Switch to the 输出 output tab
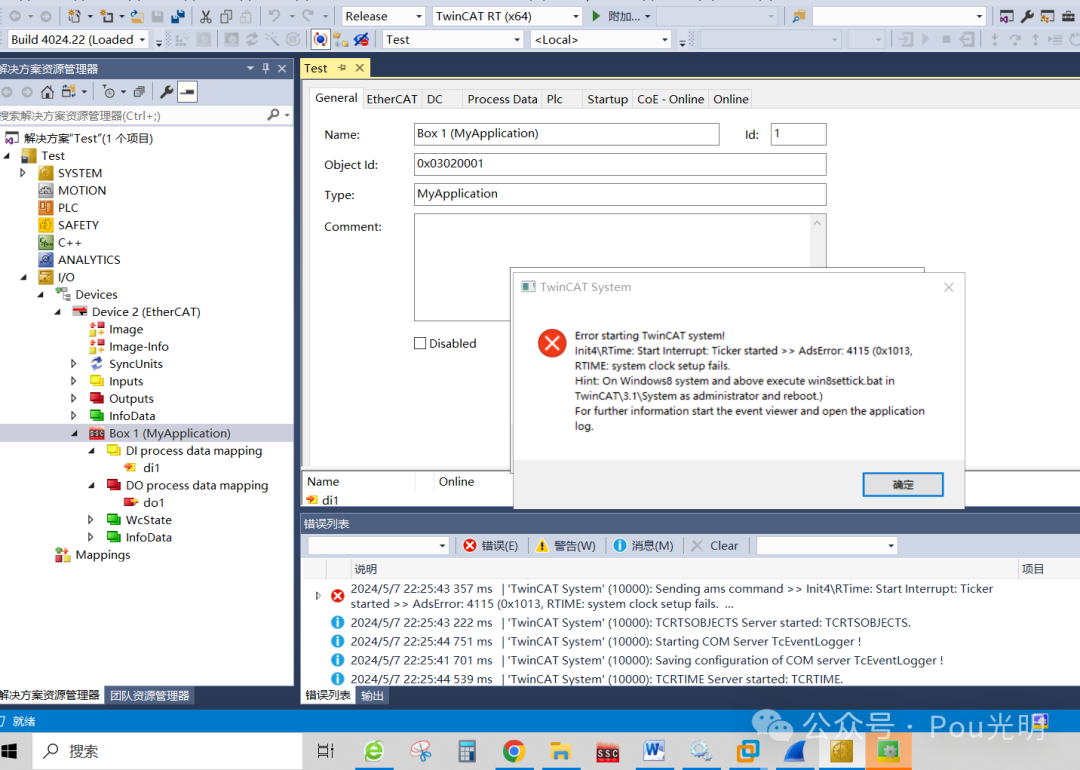The image size is (1080, 770). point(373,696)
